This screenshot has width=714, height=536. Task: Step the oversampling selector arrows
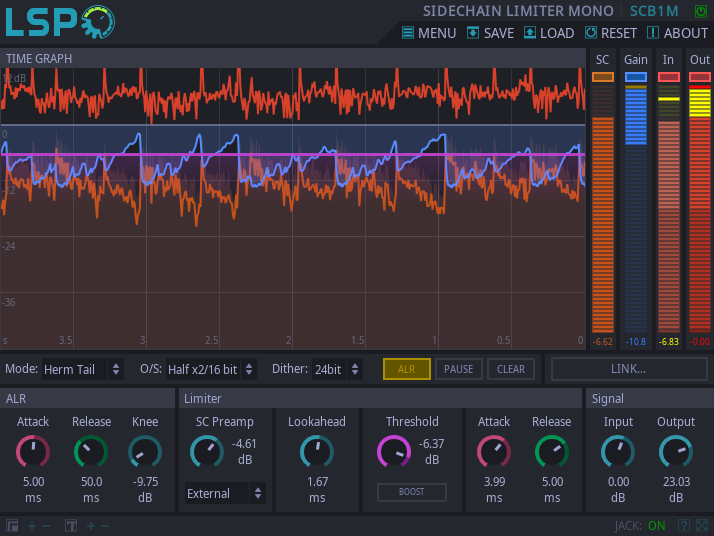coord(249,369)
